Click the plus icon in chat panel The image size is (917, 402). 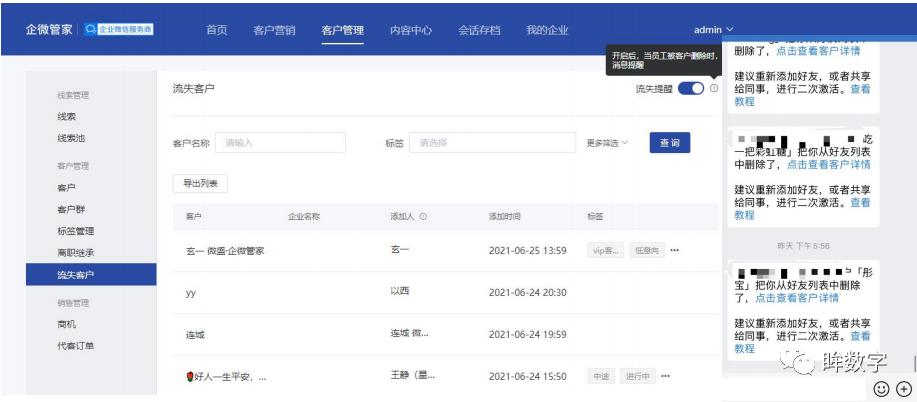pos(904,389)
